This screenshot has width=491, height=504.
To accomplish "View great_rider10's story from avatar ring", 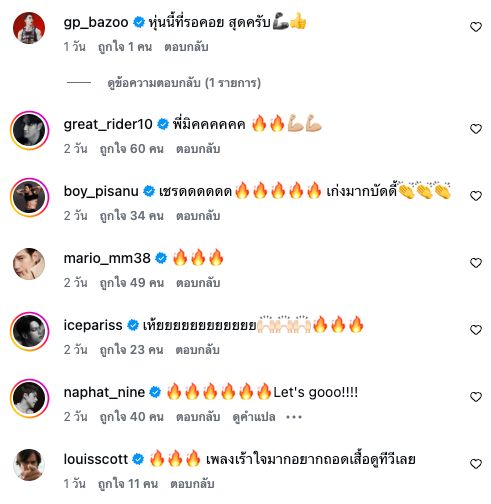I will (29, 130).
